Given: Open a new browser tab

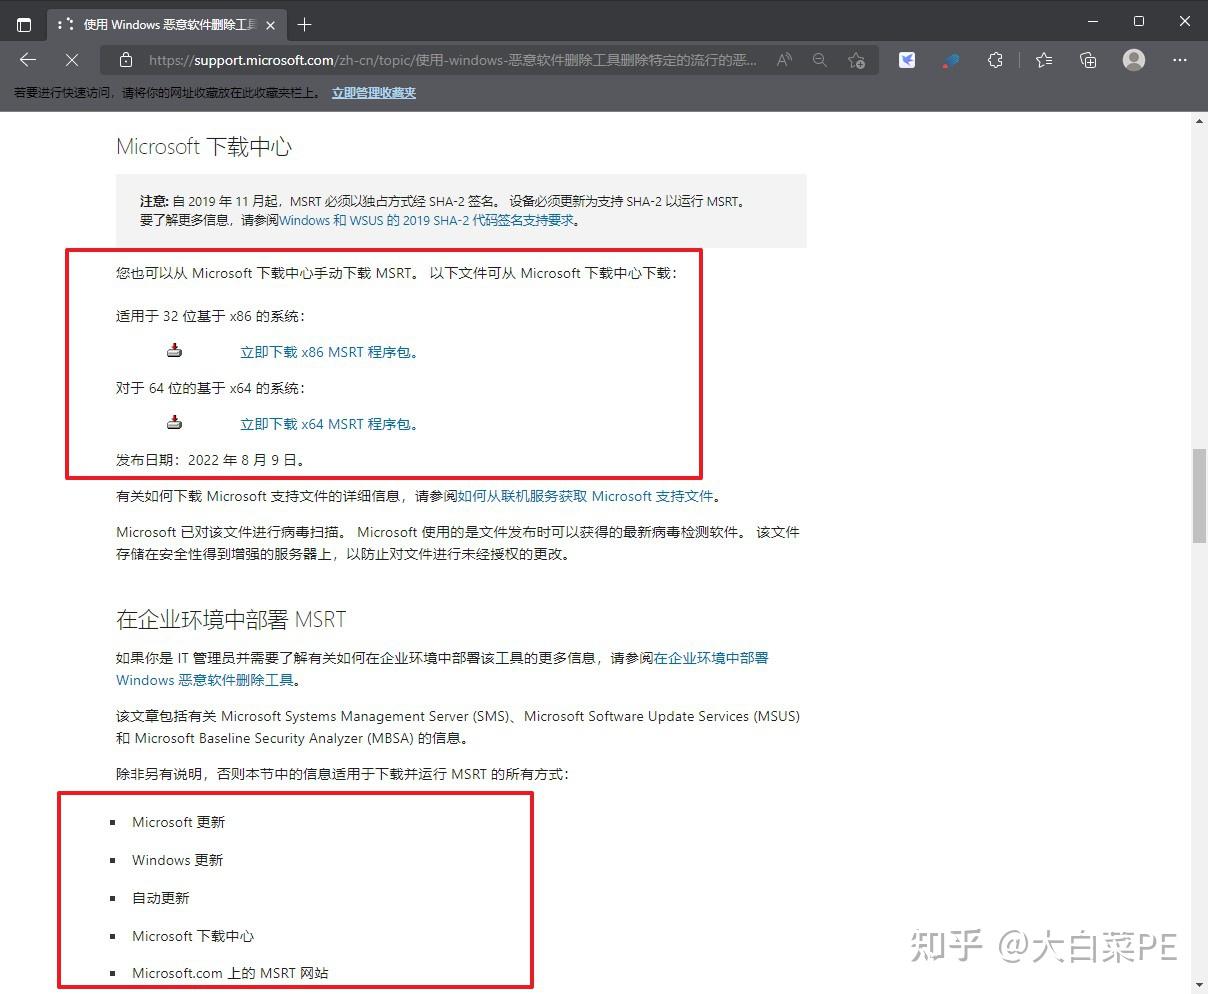Looking at the screenshot, I should point(304,24).
